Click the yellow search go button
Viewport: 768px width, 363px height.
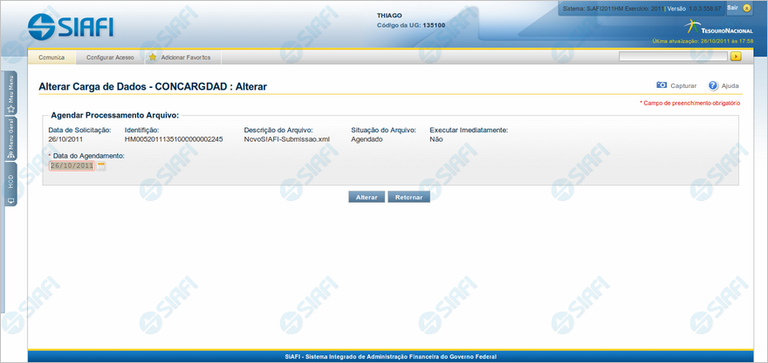[736, 57]
